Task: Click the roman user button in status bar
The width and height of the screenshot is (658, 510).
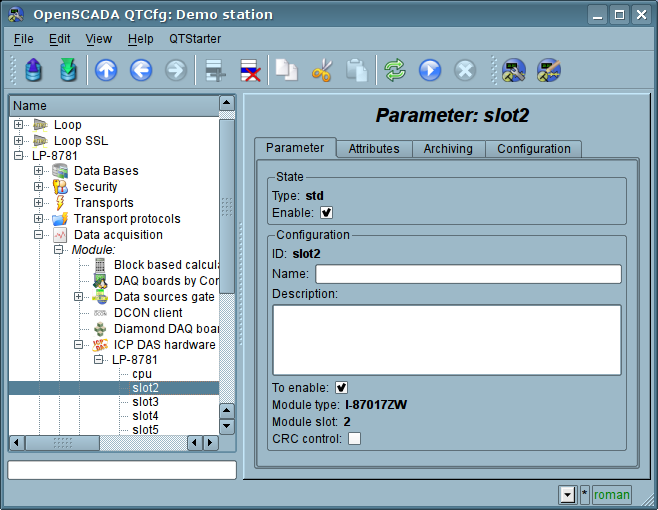Action: point(612,494)
